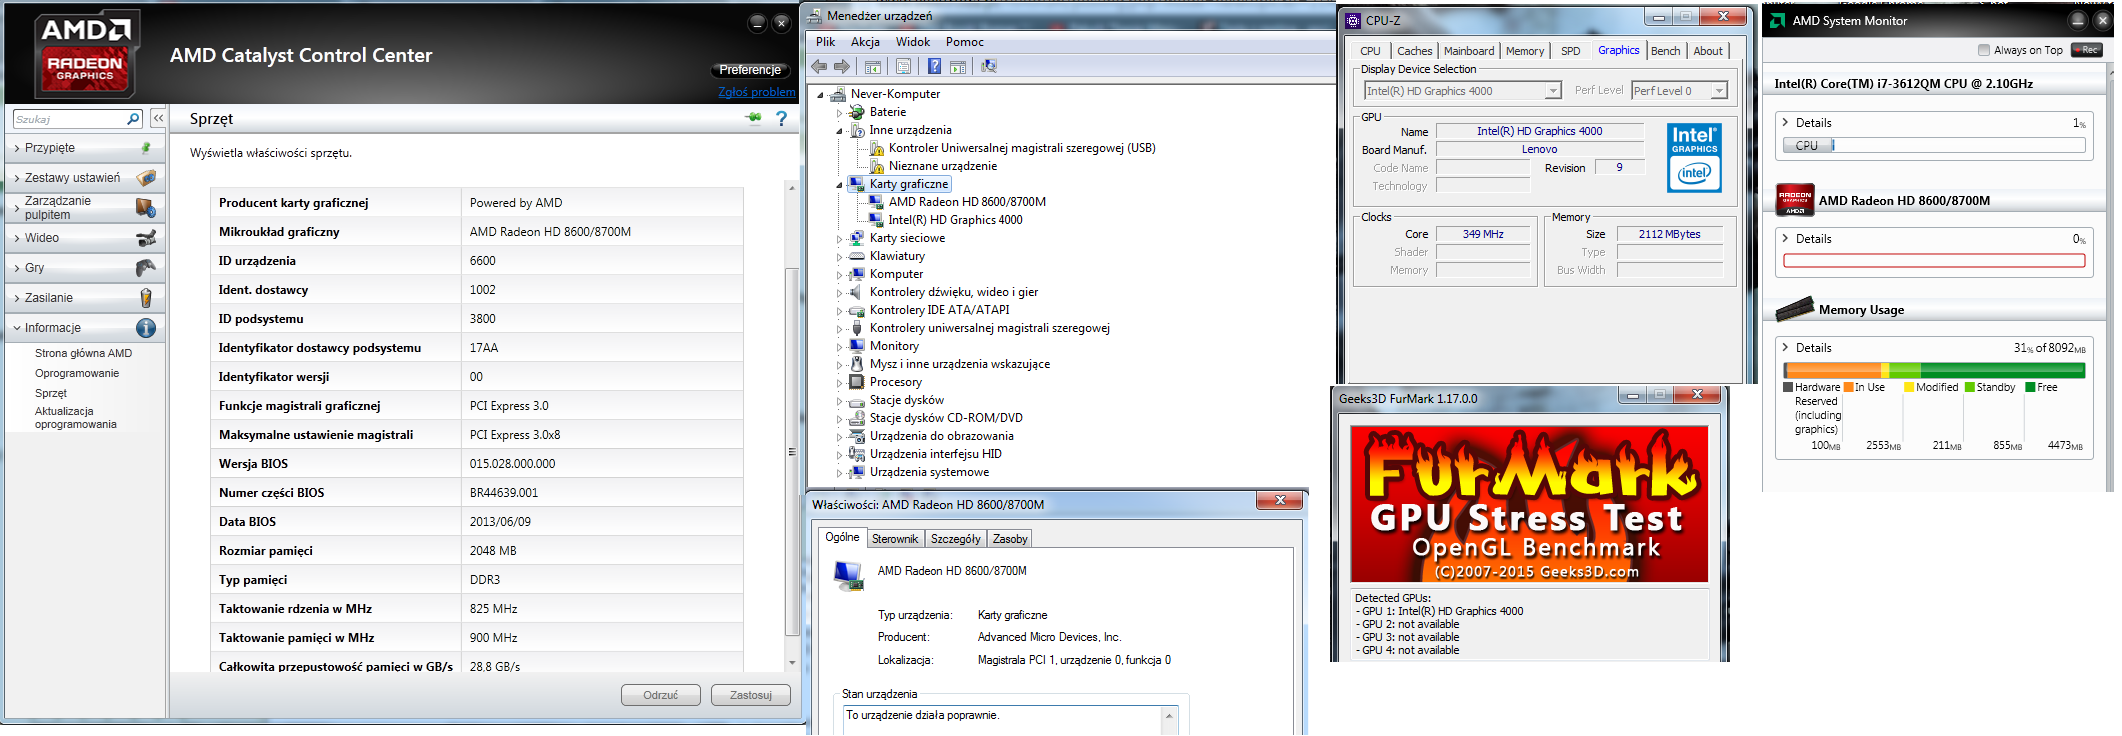Viewport: 2122px width, 736px height.
Task: Click the Zastosuj button
Action: coord(751,695)
